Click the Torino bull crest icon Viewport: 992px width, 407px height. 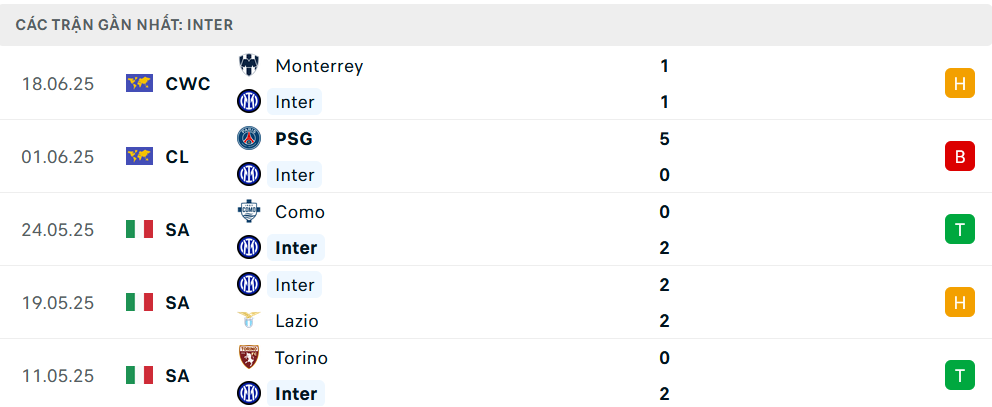tap(249, 358)
